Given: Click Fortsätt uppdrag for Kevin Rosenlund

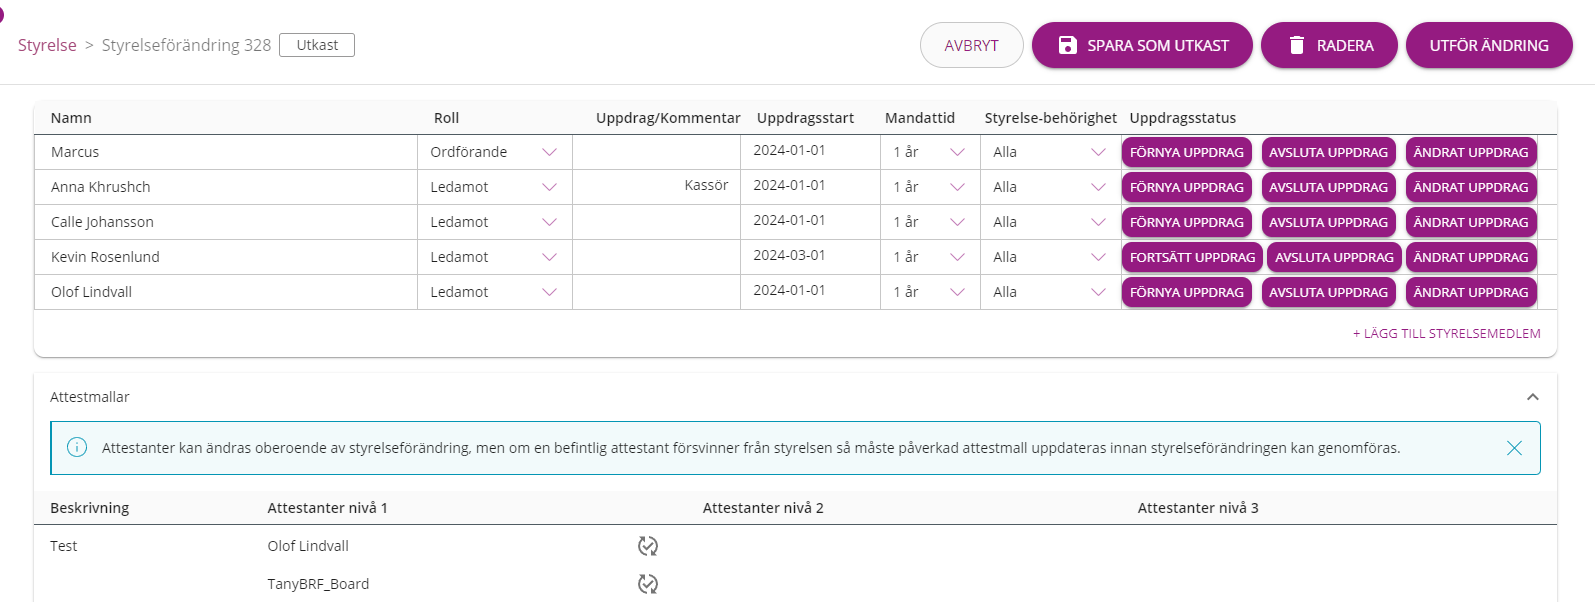Looking at the screenshot, I should point(1192,257).
